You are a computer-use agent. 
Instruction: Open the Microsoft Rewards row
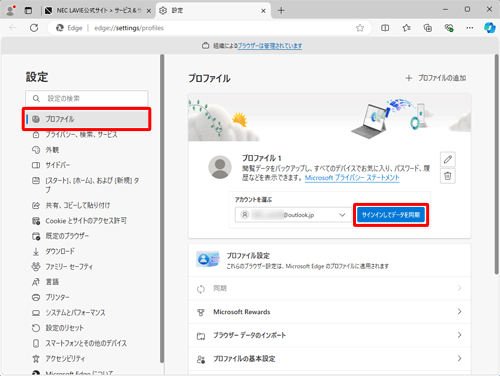click(330, 312)
